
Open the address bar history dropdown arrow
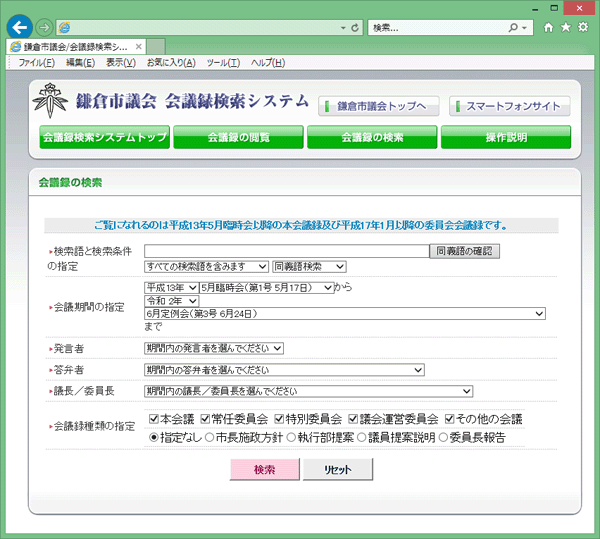(x=343, y=28)
